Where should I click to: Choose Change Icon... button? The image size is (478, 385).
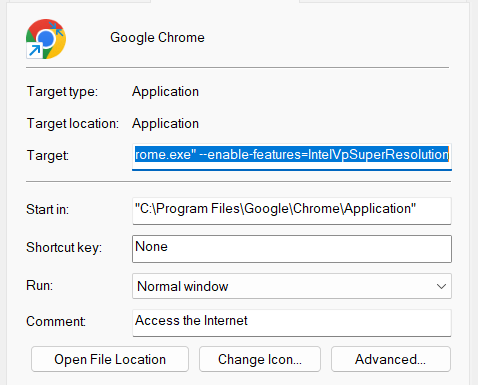(260, 359)
